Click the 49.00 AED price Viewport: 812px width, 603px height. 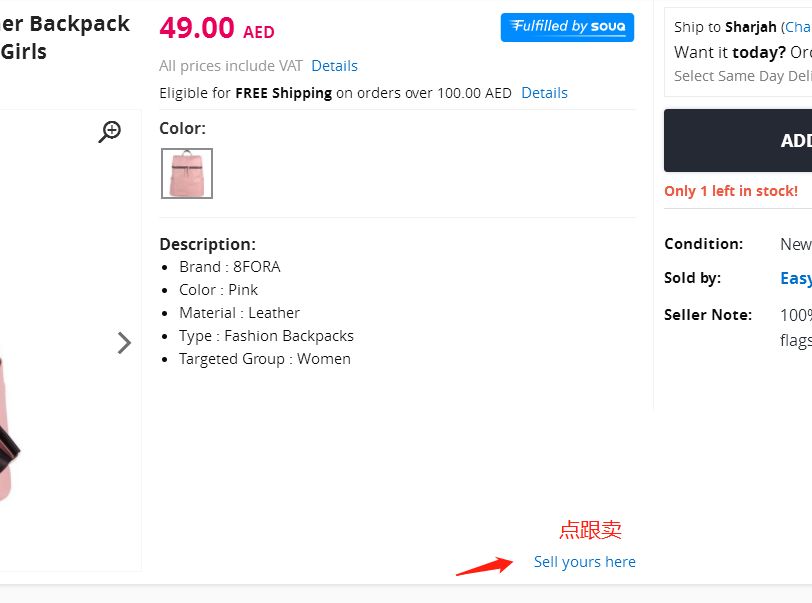pyautogui.click(x=216, y=29)
